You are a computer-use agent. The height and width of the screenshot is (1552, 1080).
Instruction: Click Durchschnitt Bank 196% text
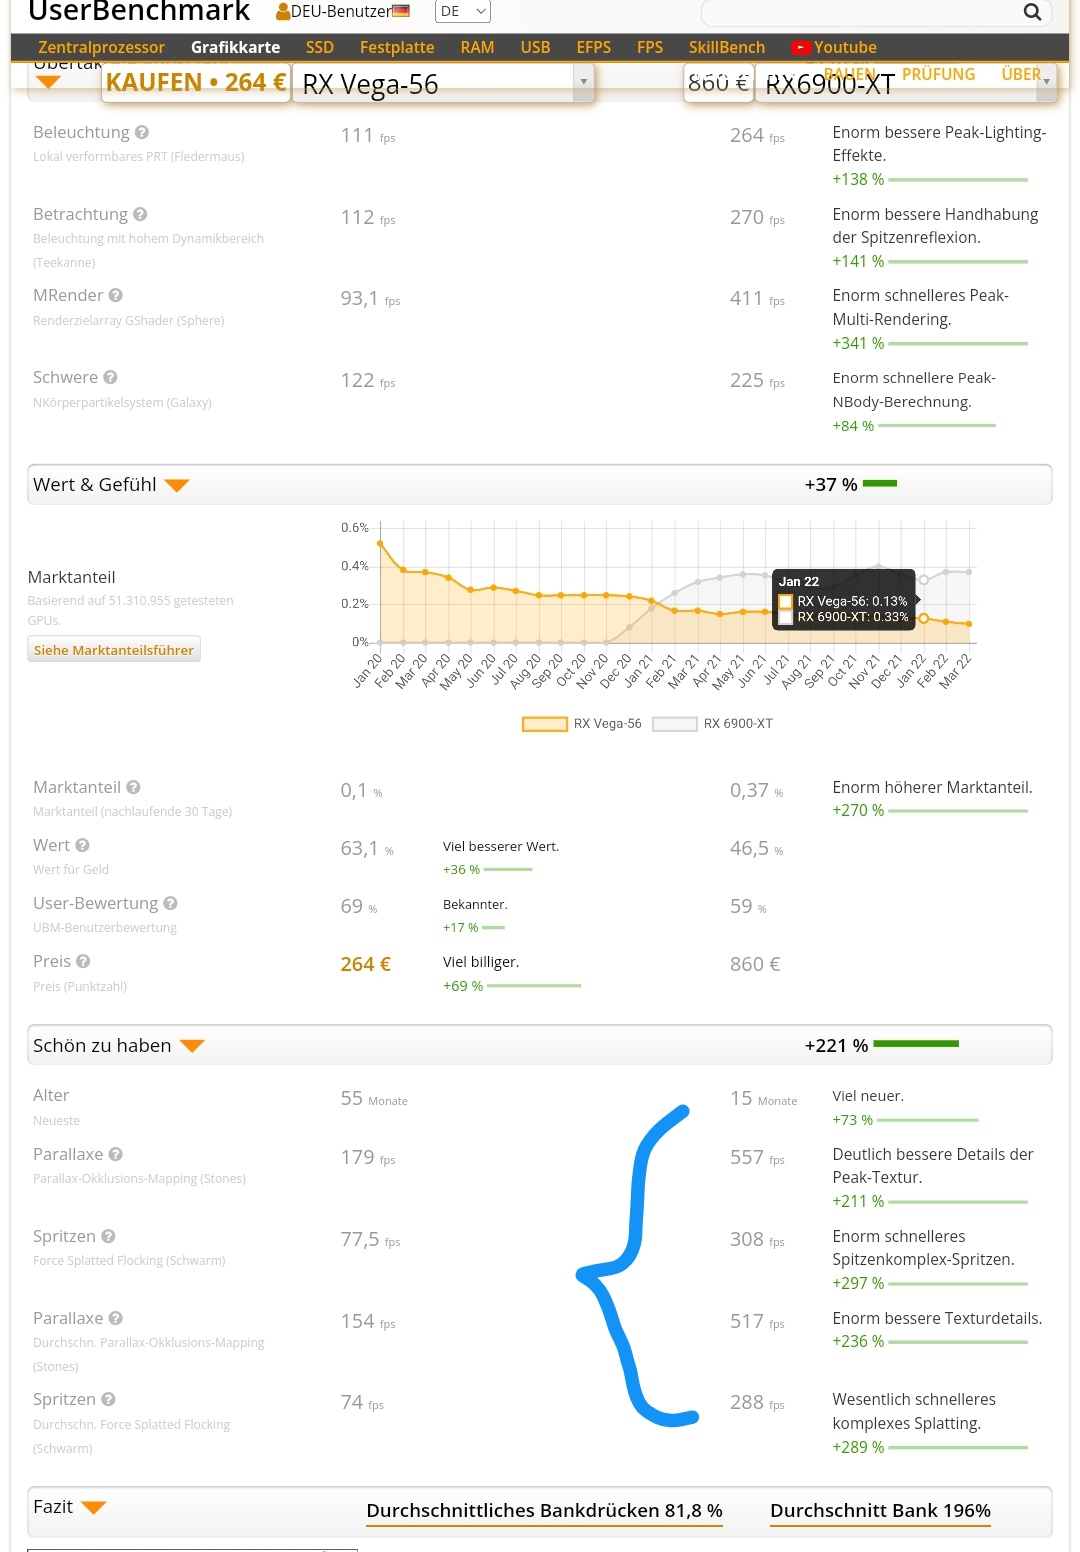[880, 1510]
